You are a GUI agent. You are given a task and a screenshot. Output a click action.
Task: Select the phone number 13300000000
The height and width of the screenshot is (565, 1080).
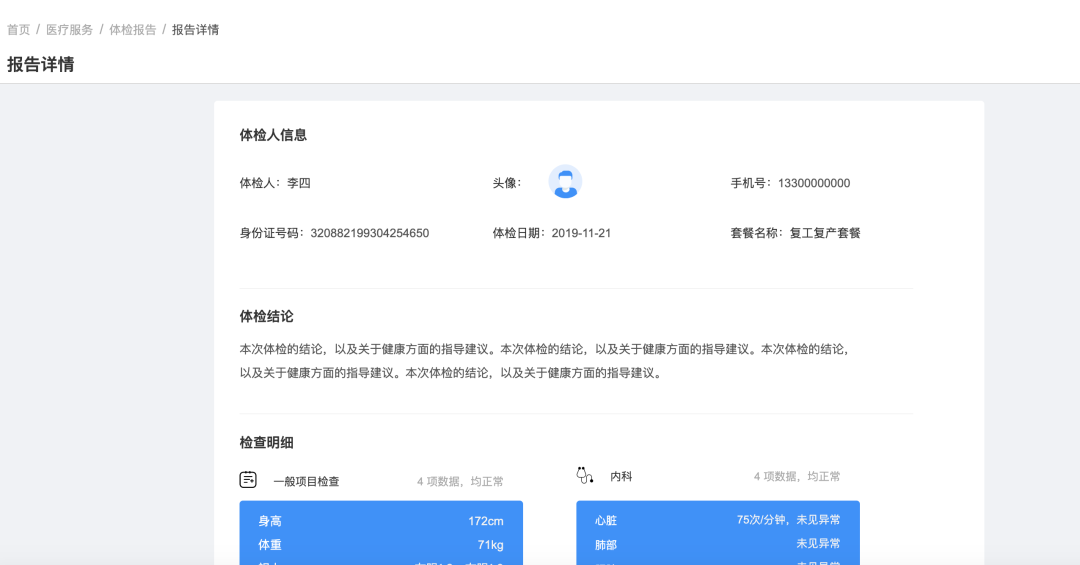click(813, 183)
